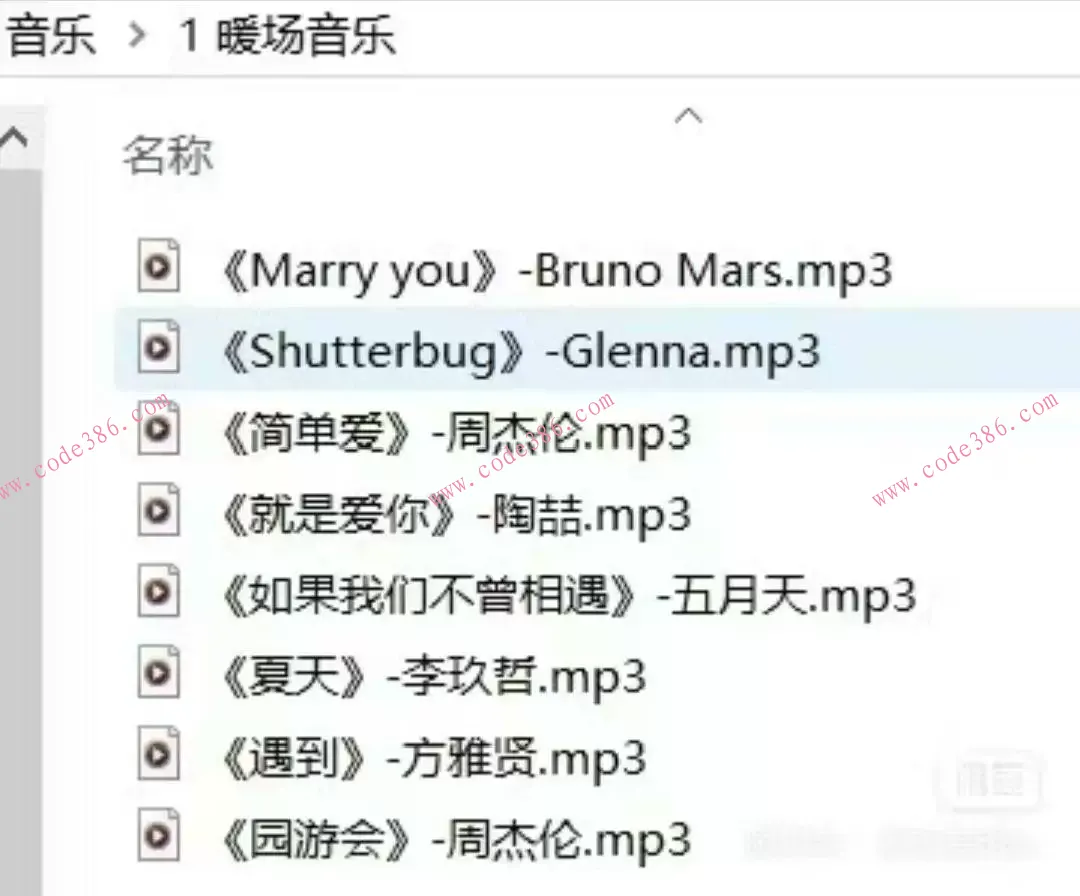
Task: Click the Shutterbug mp3 file icon
Action: pyautogui.click(x=158, y=348)
